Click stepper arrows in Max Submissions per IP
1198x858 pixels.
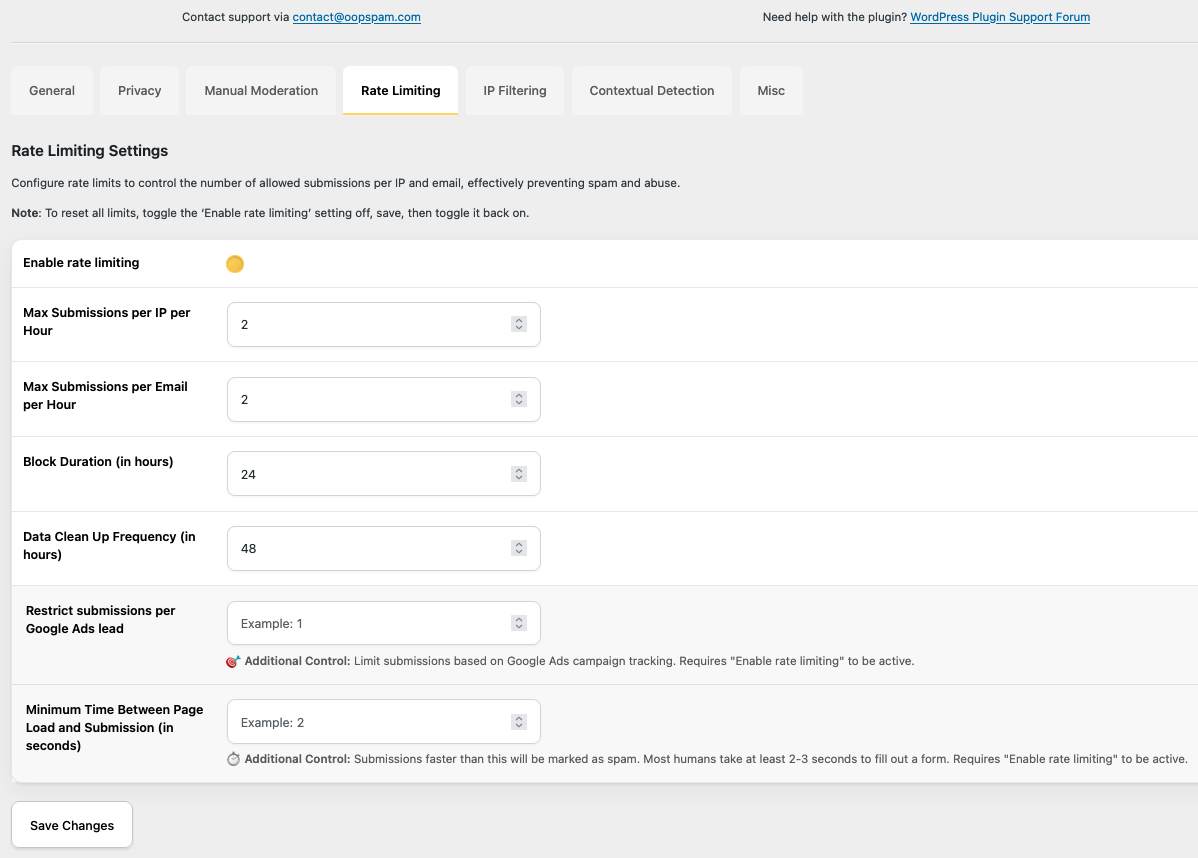click(518, 325)
